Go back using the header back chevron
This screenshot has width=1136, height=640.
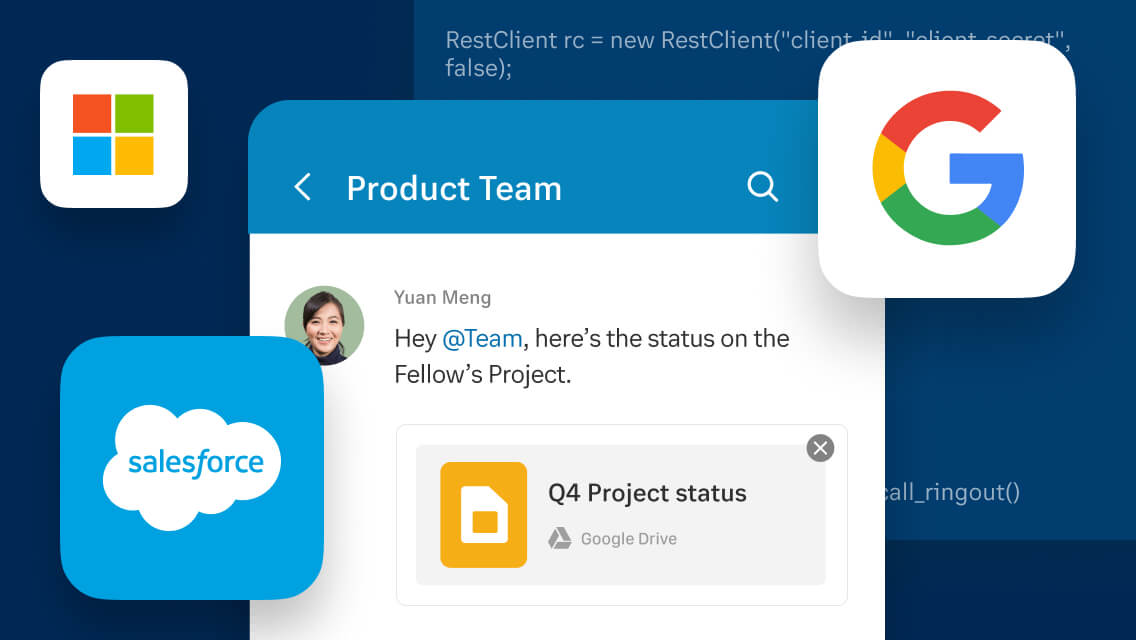pos(302,187)
